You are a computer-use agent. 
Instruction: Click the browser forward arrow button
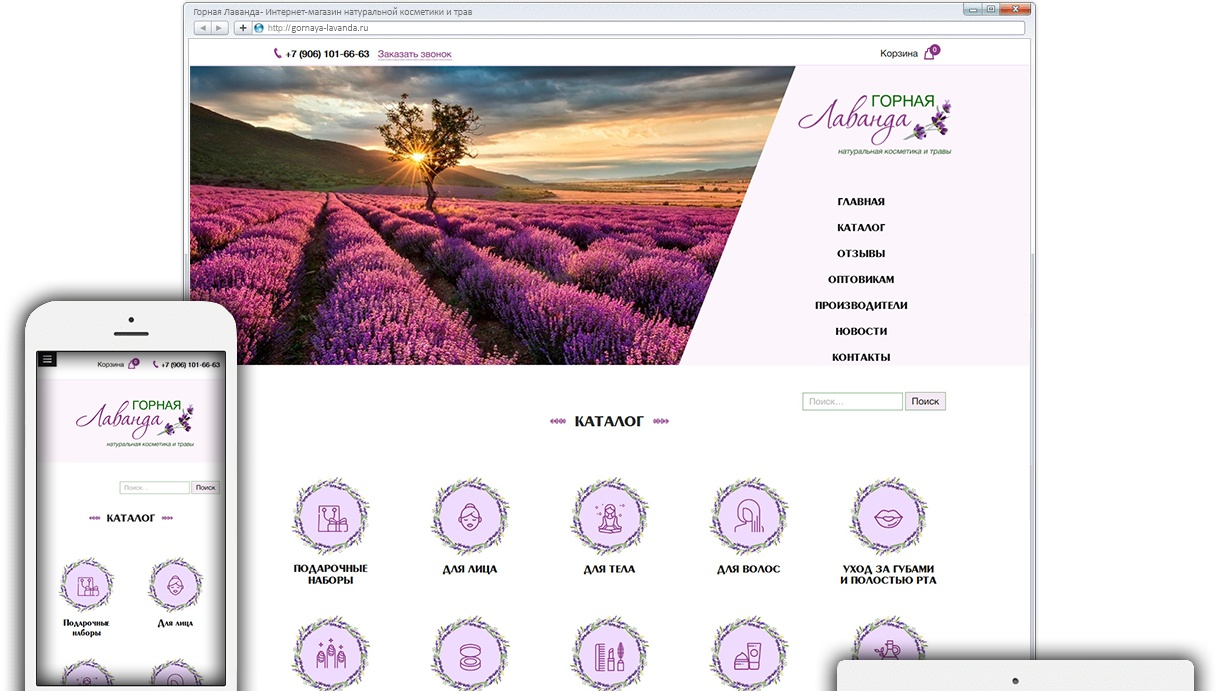point(219,28)
